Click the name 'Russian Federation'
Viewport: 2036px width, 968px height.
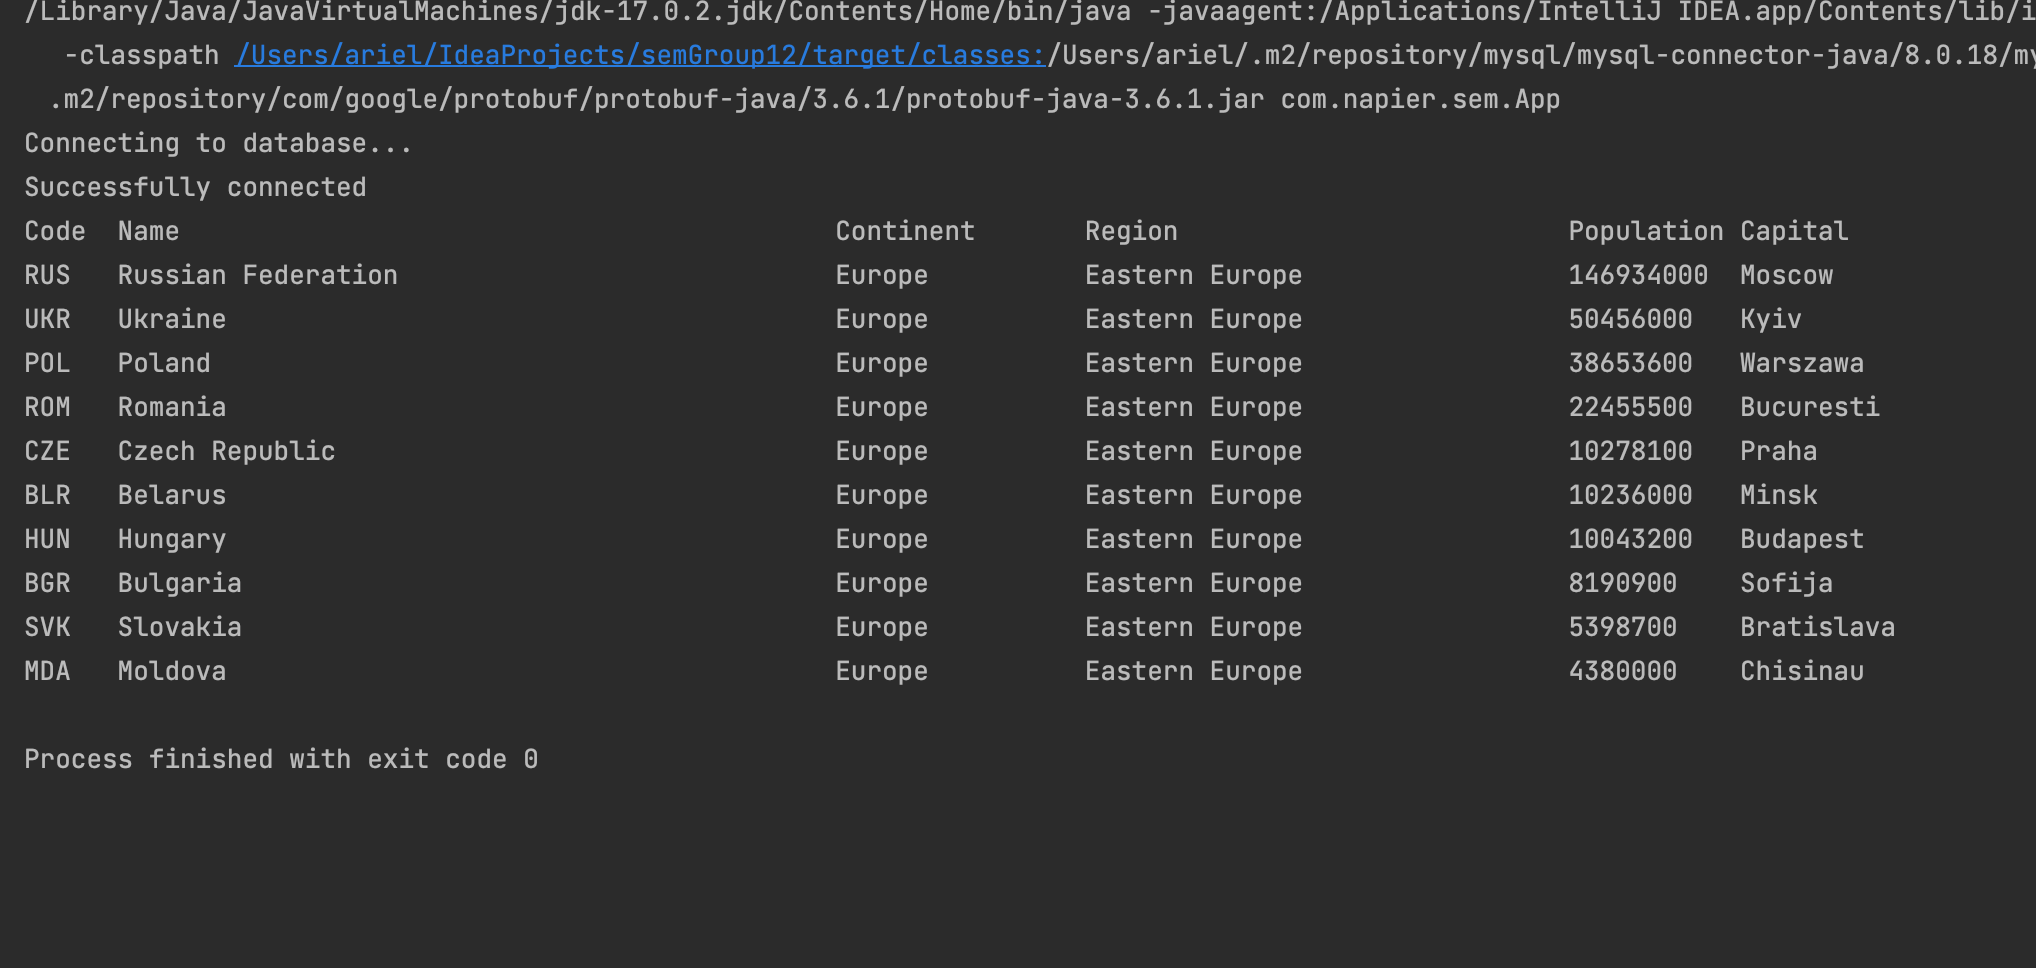tap(258, 275)
